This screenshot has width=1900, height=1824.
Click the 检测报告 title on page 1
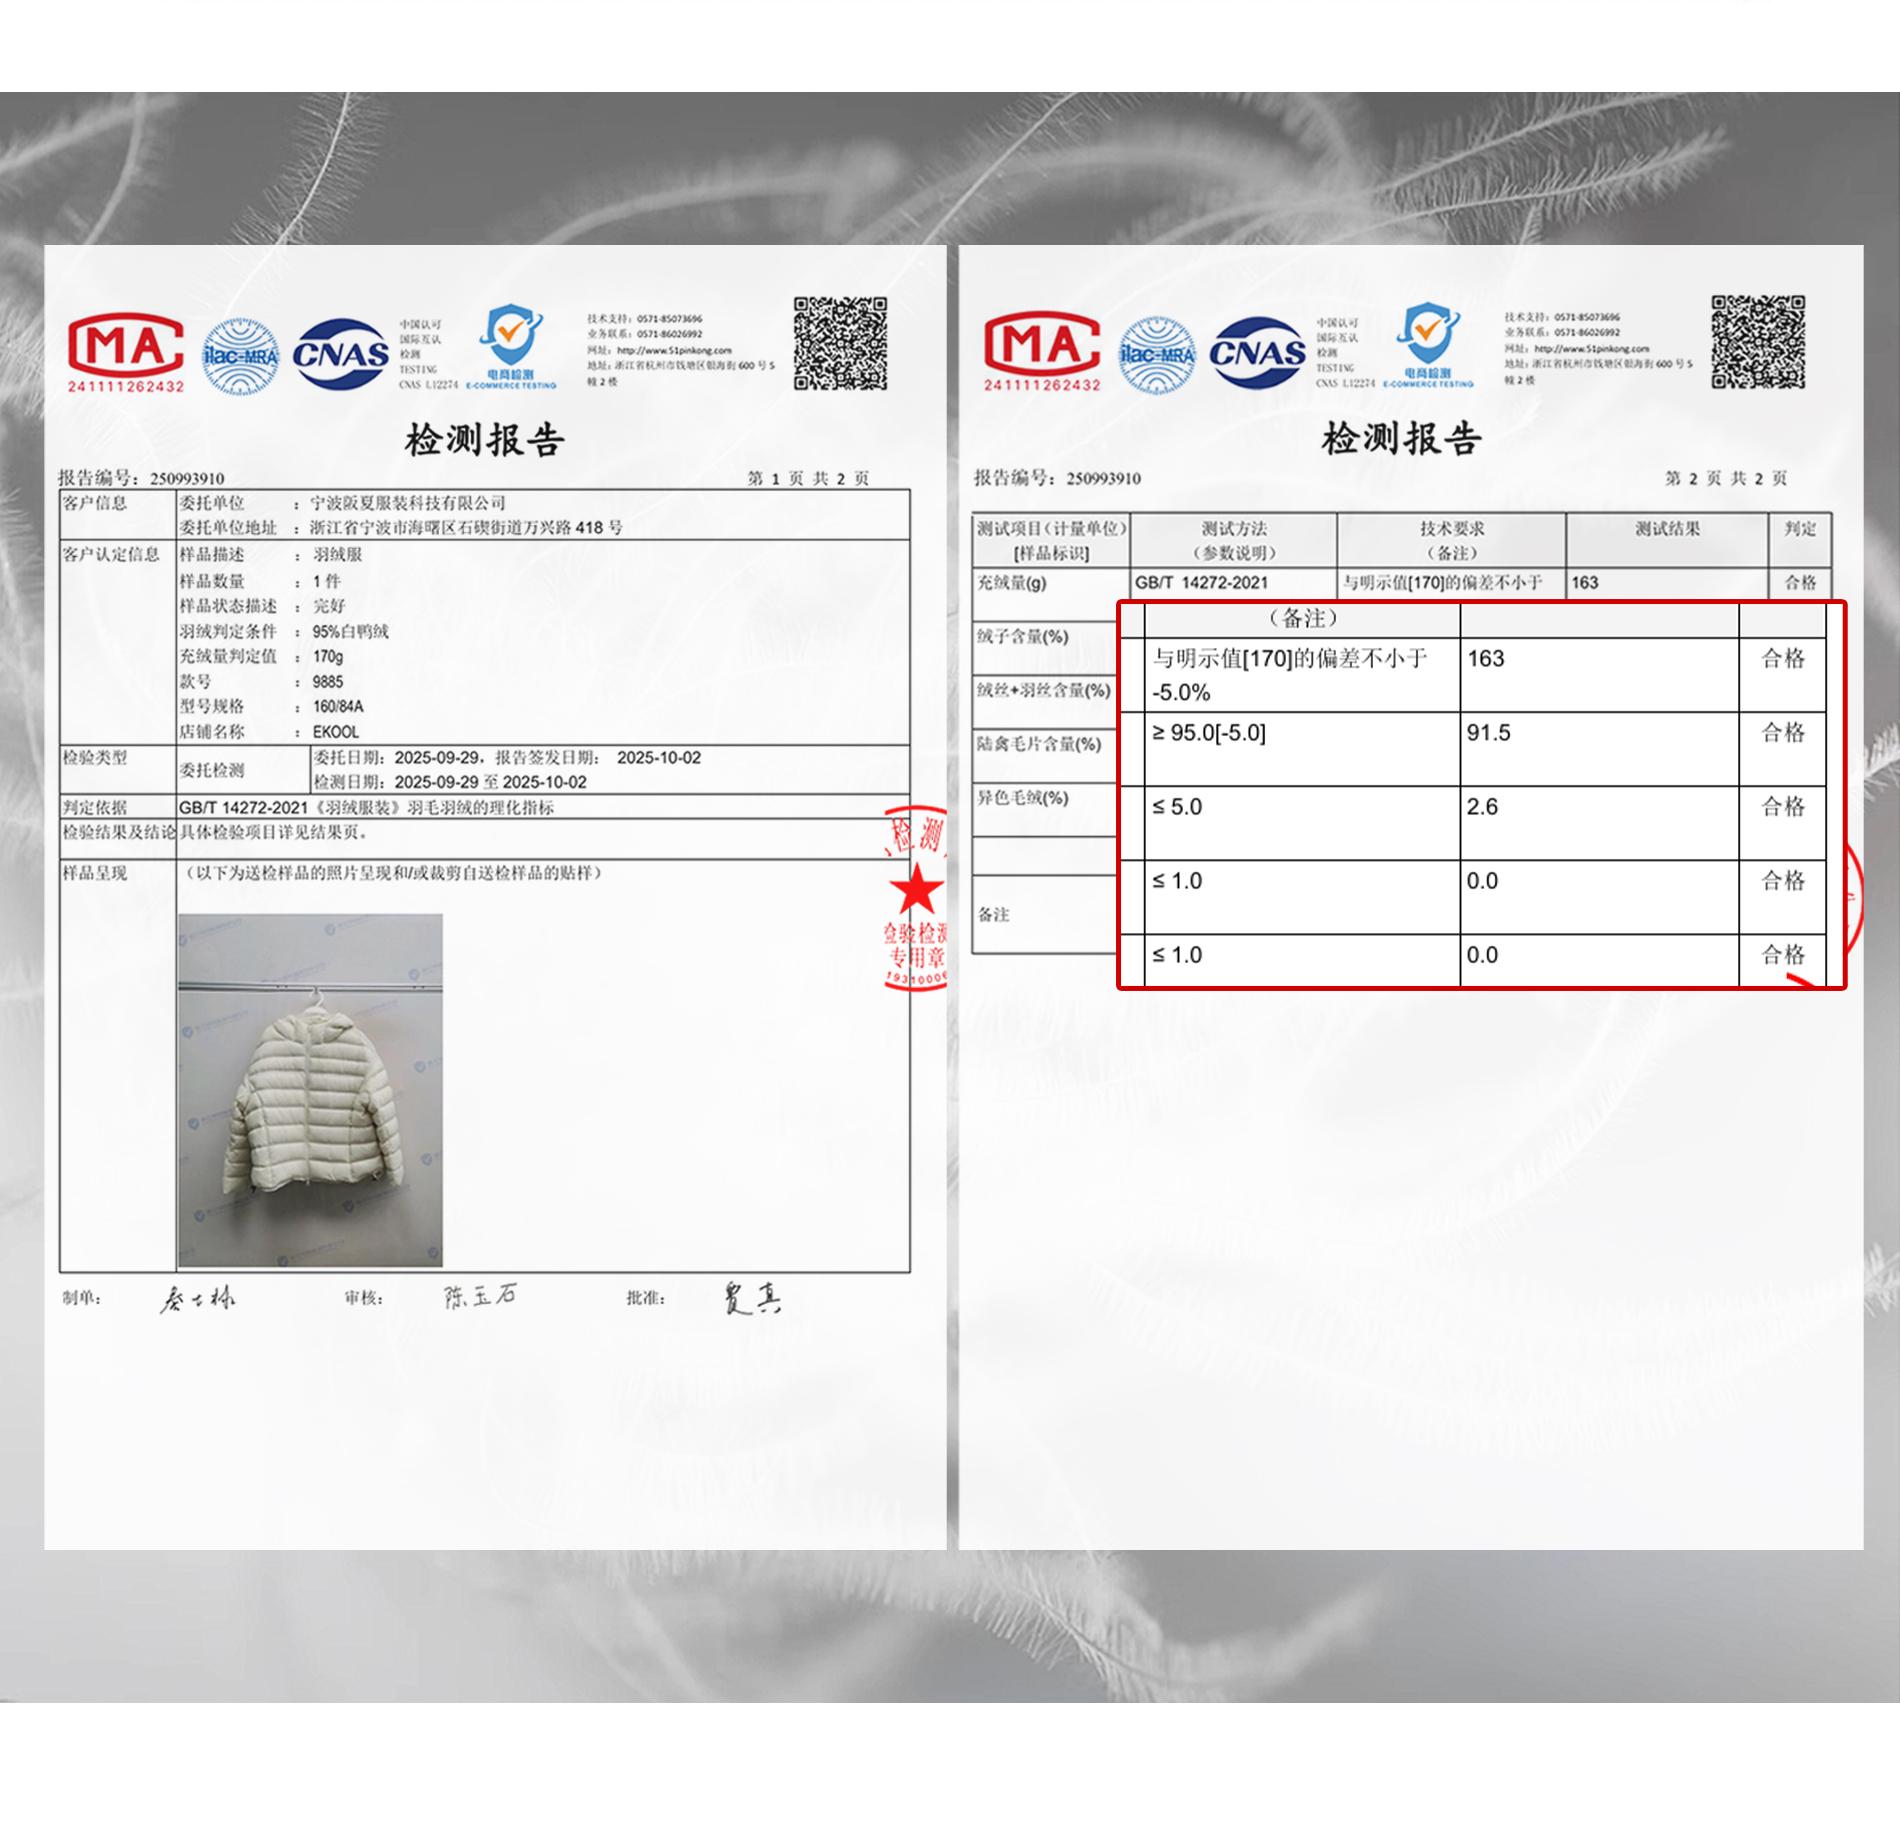coord(485,440)
